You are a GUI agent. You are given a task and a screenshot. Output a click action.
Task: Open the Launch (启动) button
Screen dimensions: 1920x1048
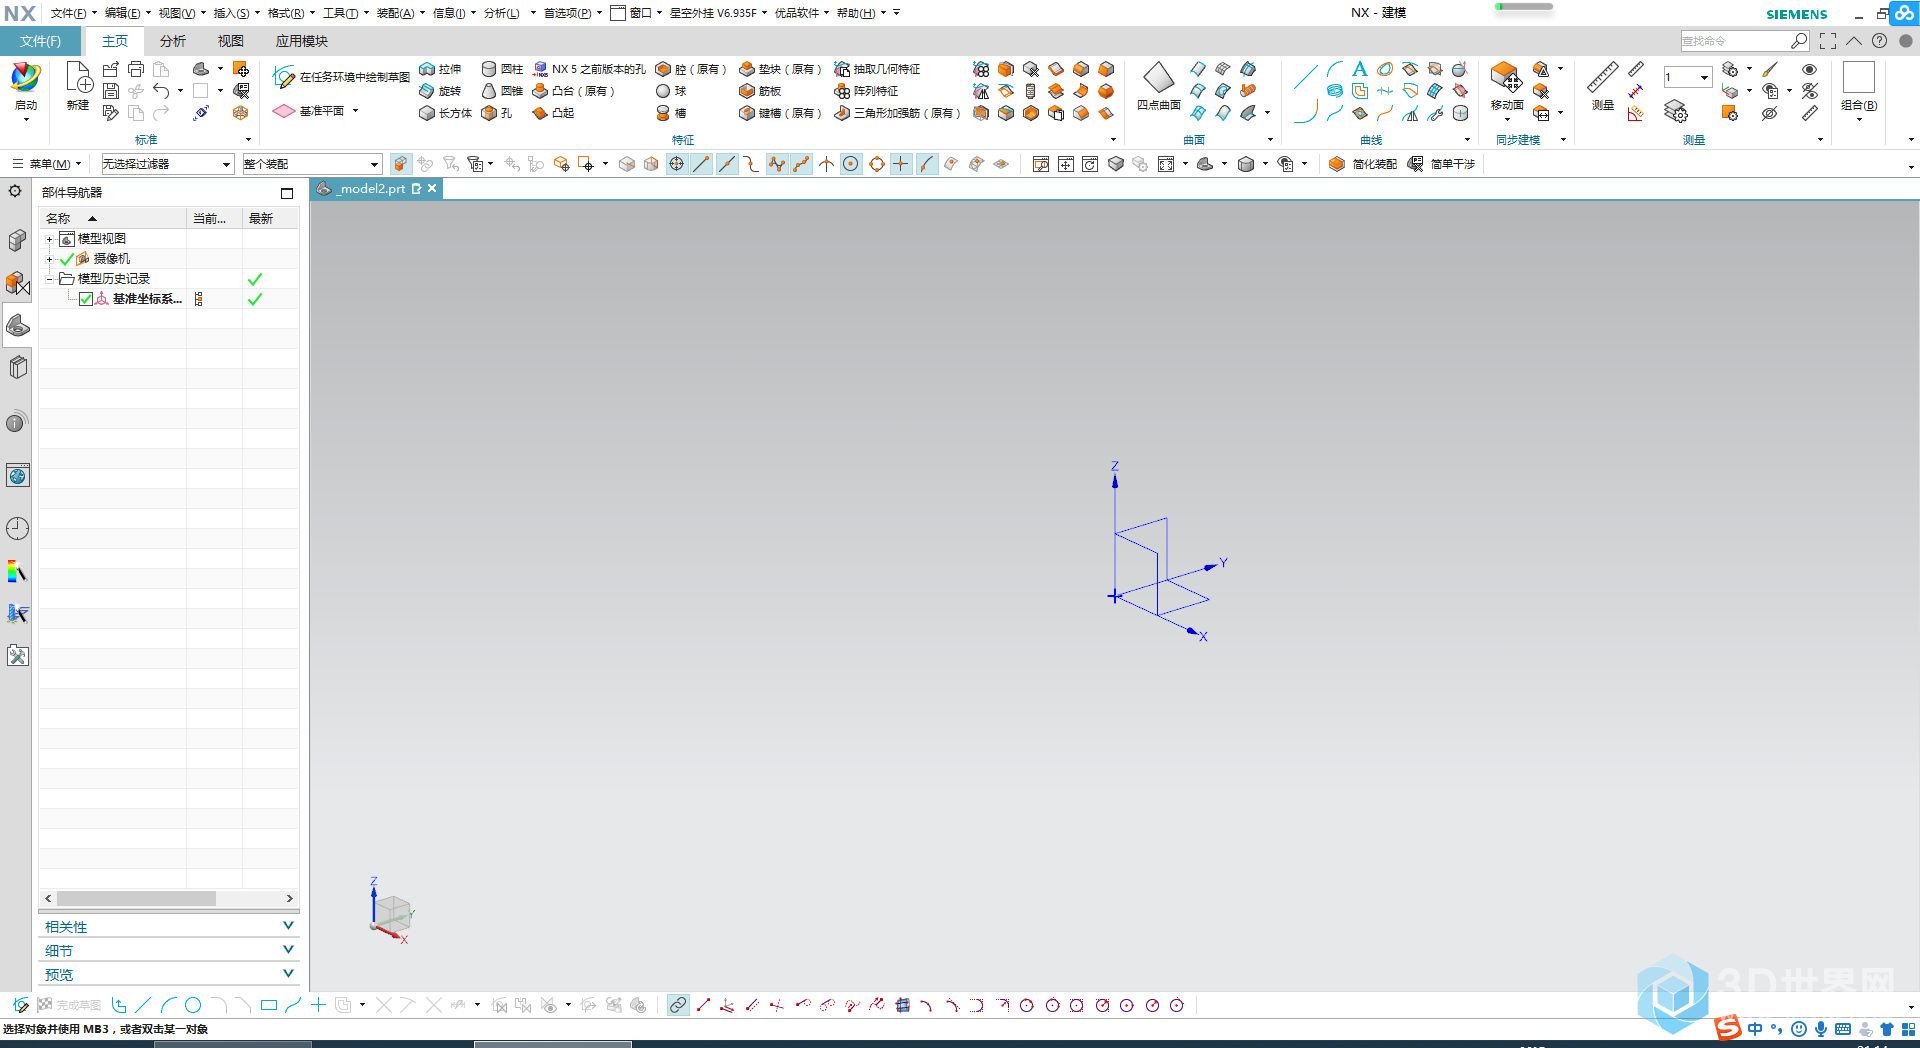[26, 90]
